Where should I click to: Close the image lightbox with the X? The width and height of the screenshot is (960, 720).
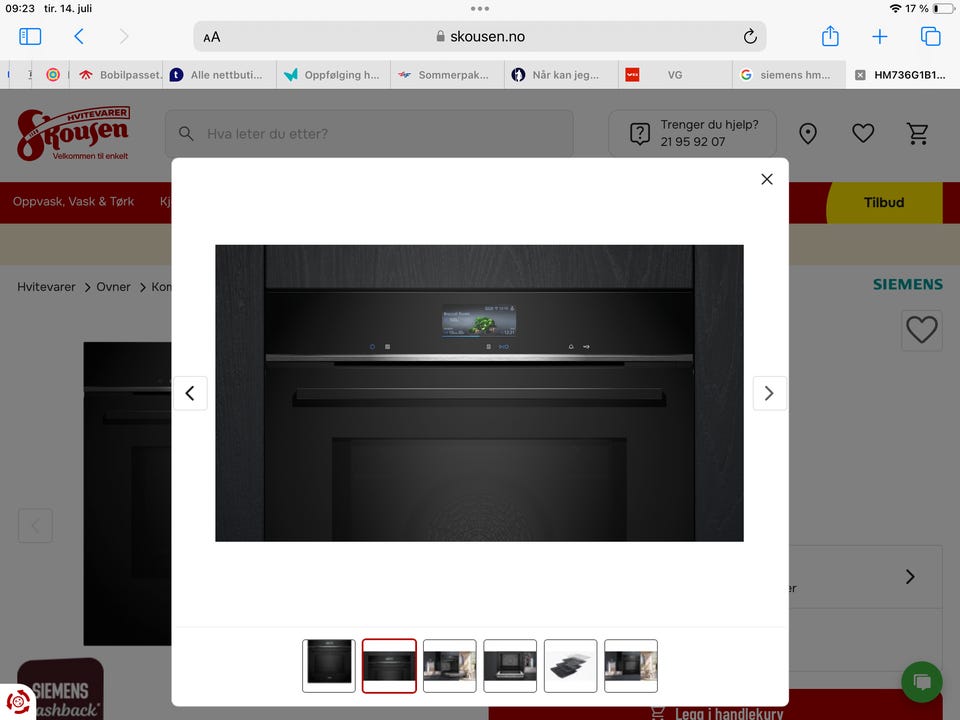pyautogui.click(x=767, y=179)
